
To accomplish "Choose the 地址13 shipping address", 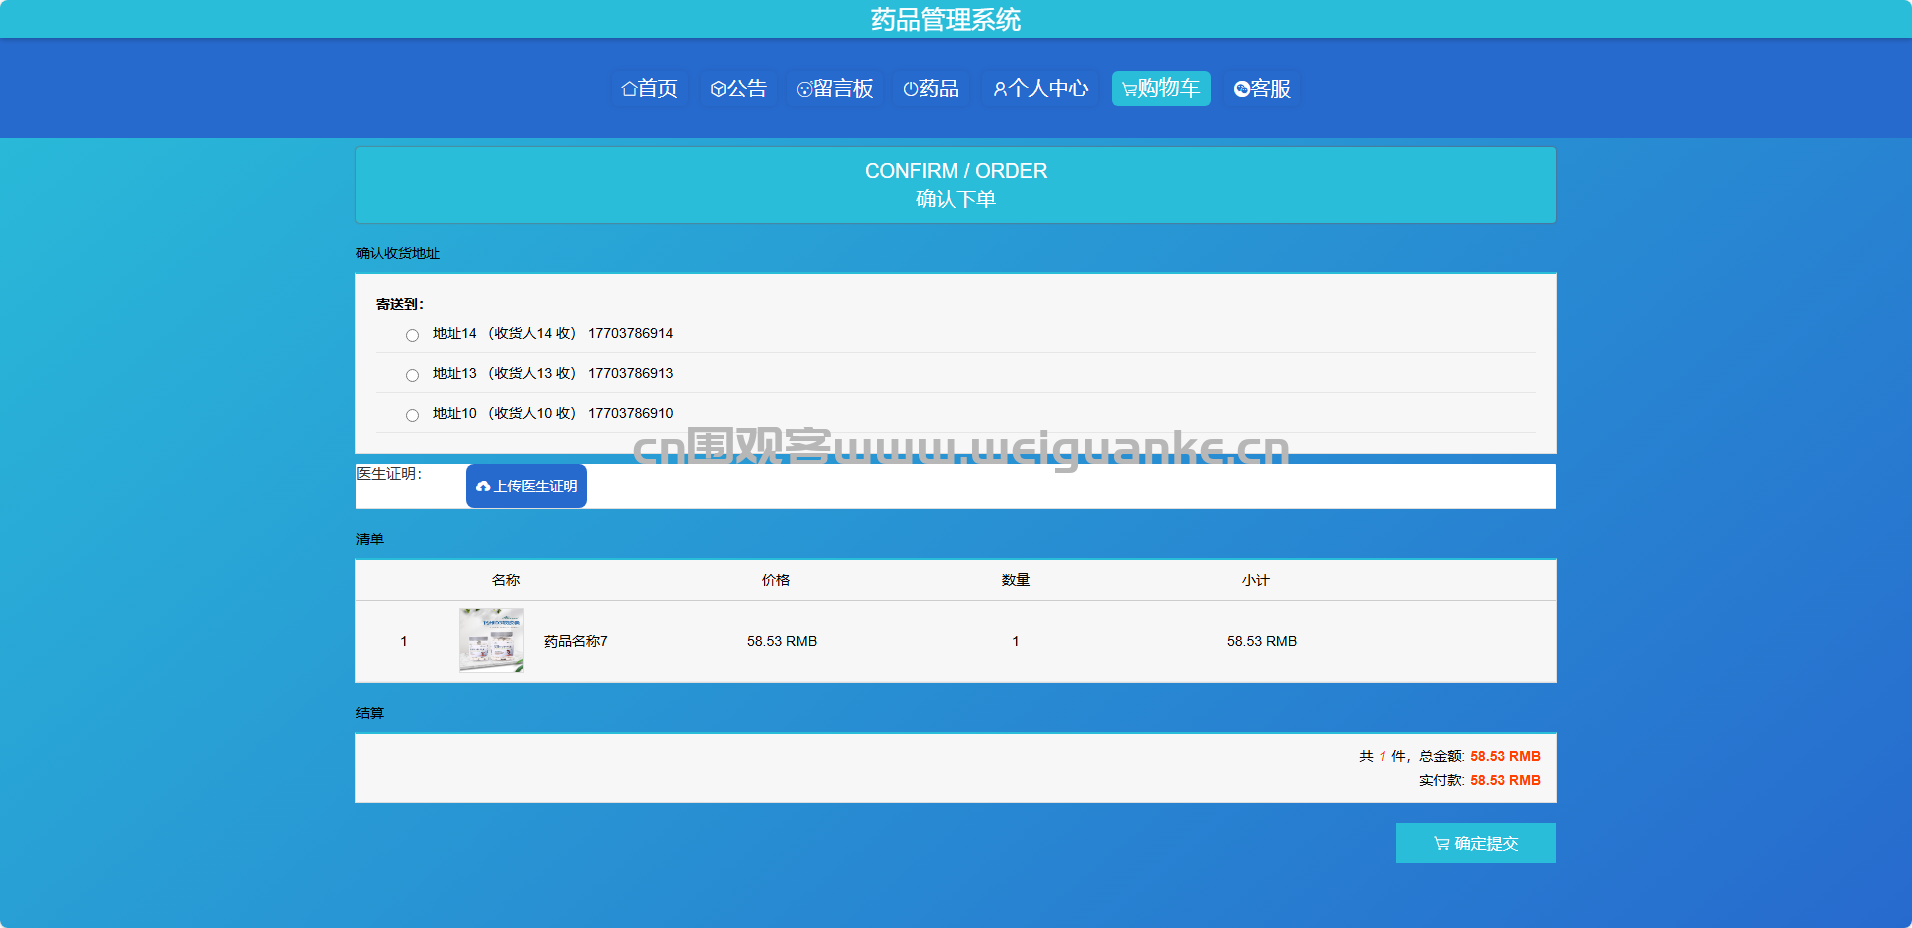I will pos(412,375).
